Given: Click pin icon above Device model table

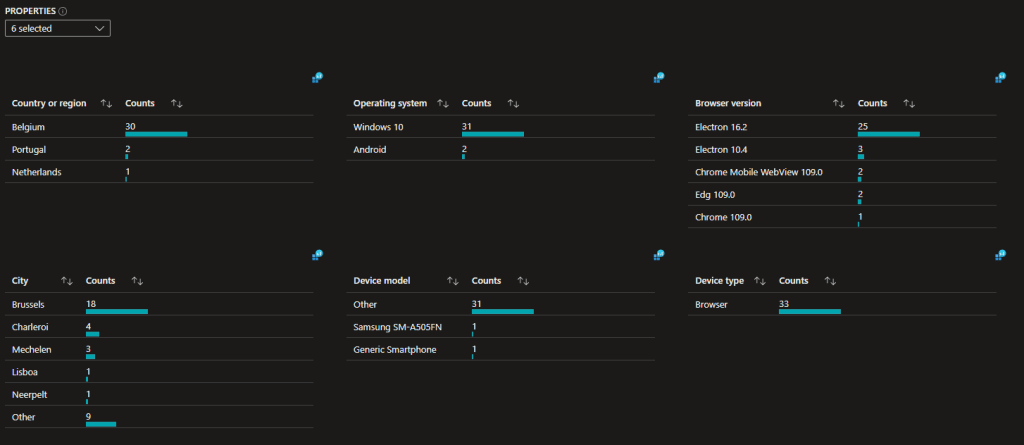Looking at the screenshot, I should pos(659,255).
